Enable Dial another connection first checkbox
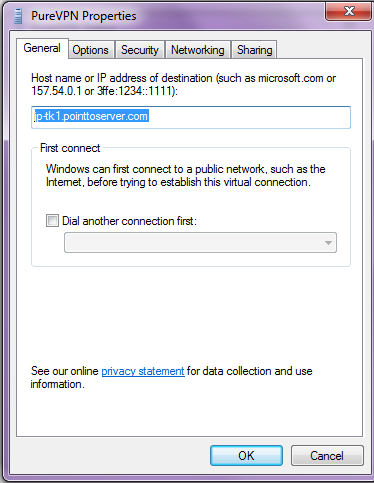374x483 pixels. [52, 221]
